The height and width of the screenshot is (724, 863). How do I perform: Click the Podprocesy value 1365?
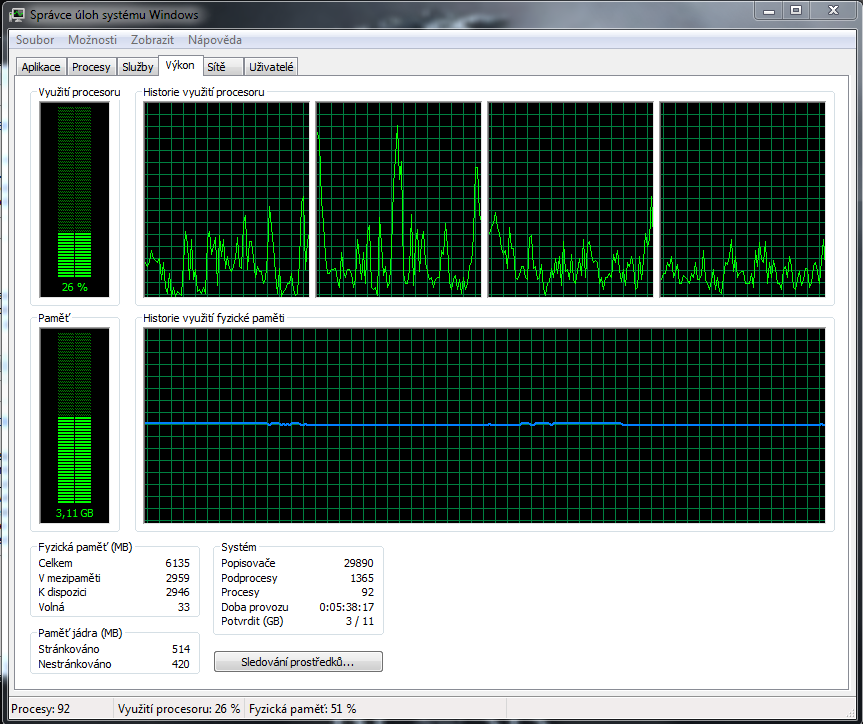362,578
